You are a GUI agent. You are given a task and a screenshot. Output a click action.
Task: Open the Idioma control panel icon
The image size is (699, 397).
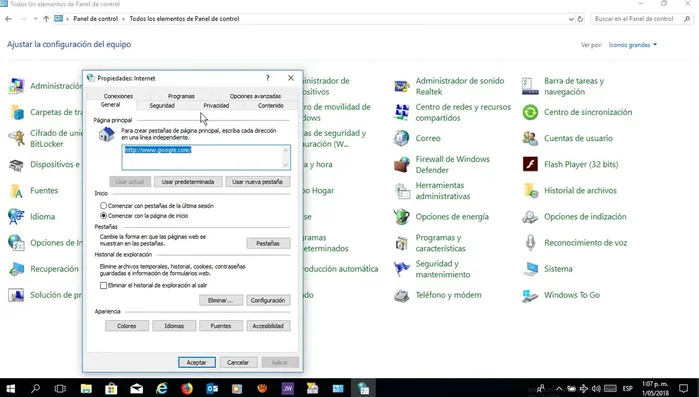click(x=16, y=217)
